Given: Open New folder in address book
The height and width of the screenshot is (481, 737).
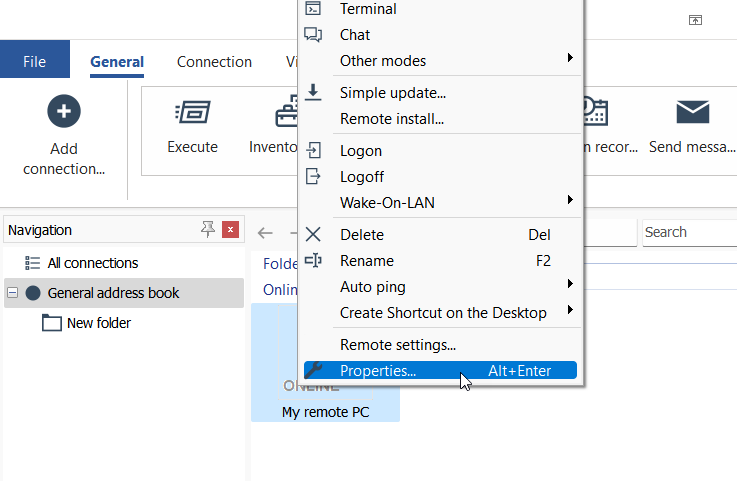Looking at the screenshot, I should [98, 323].
